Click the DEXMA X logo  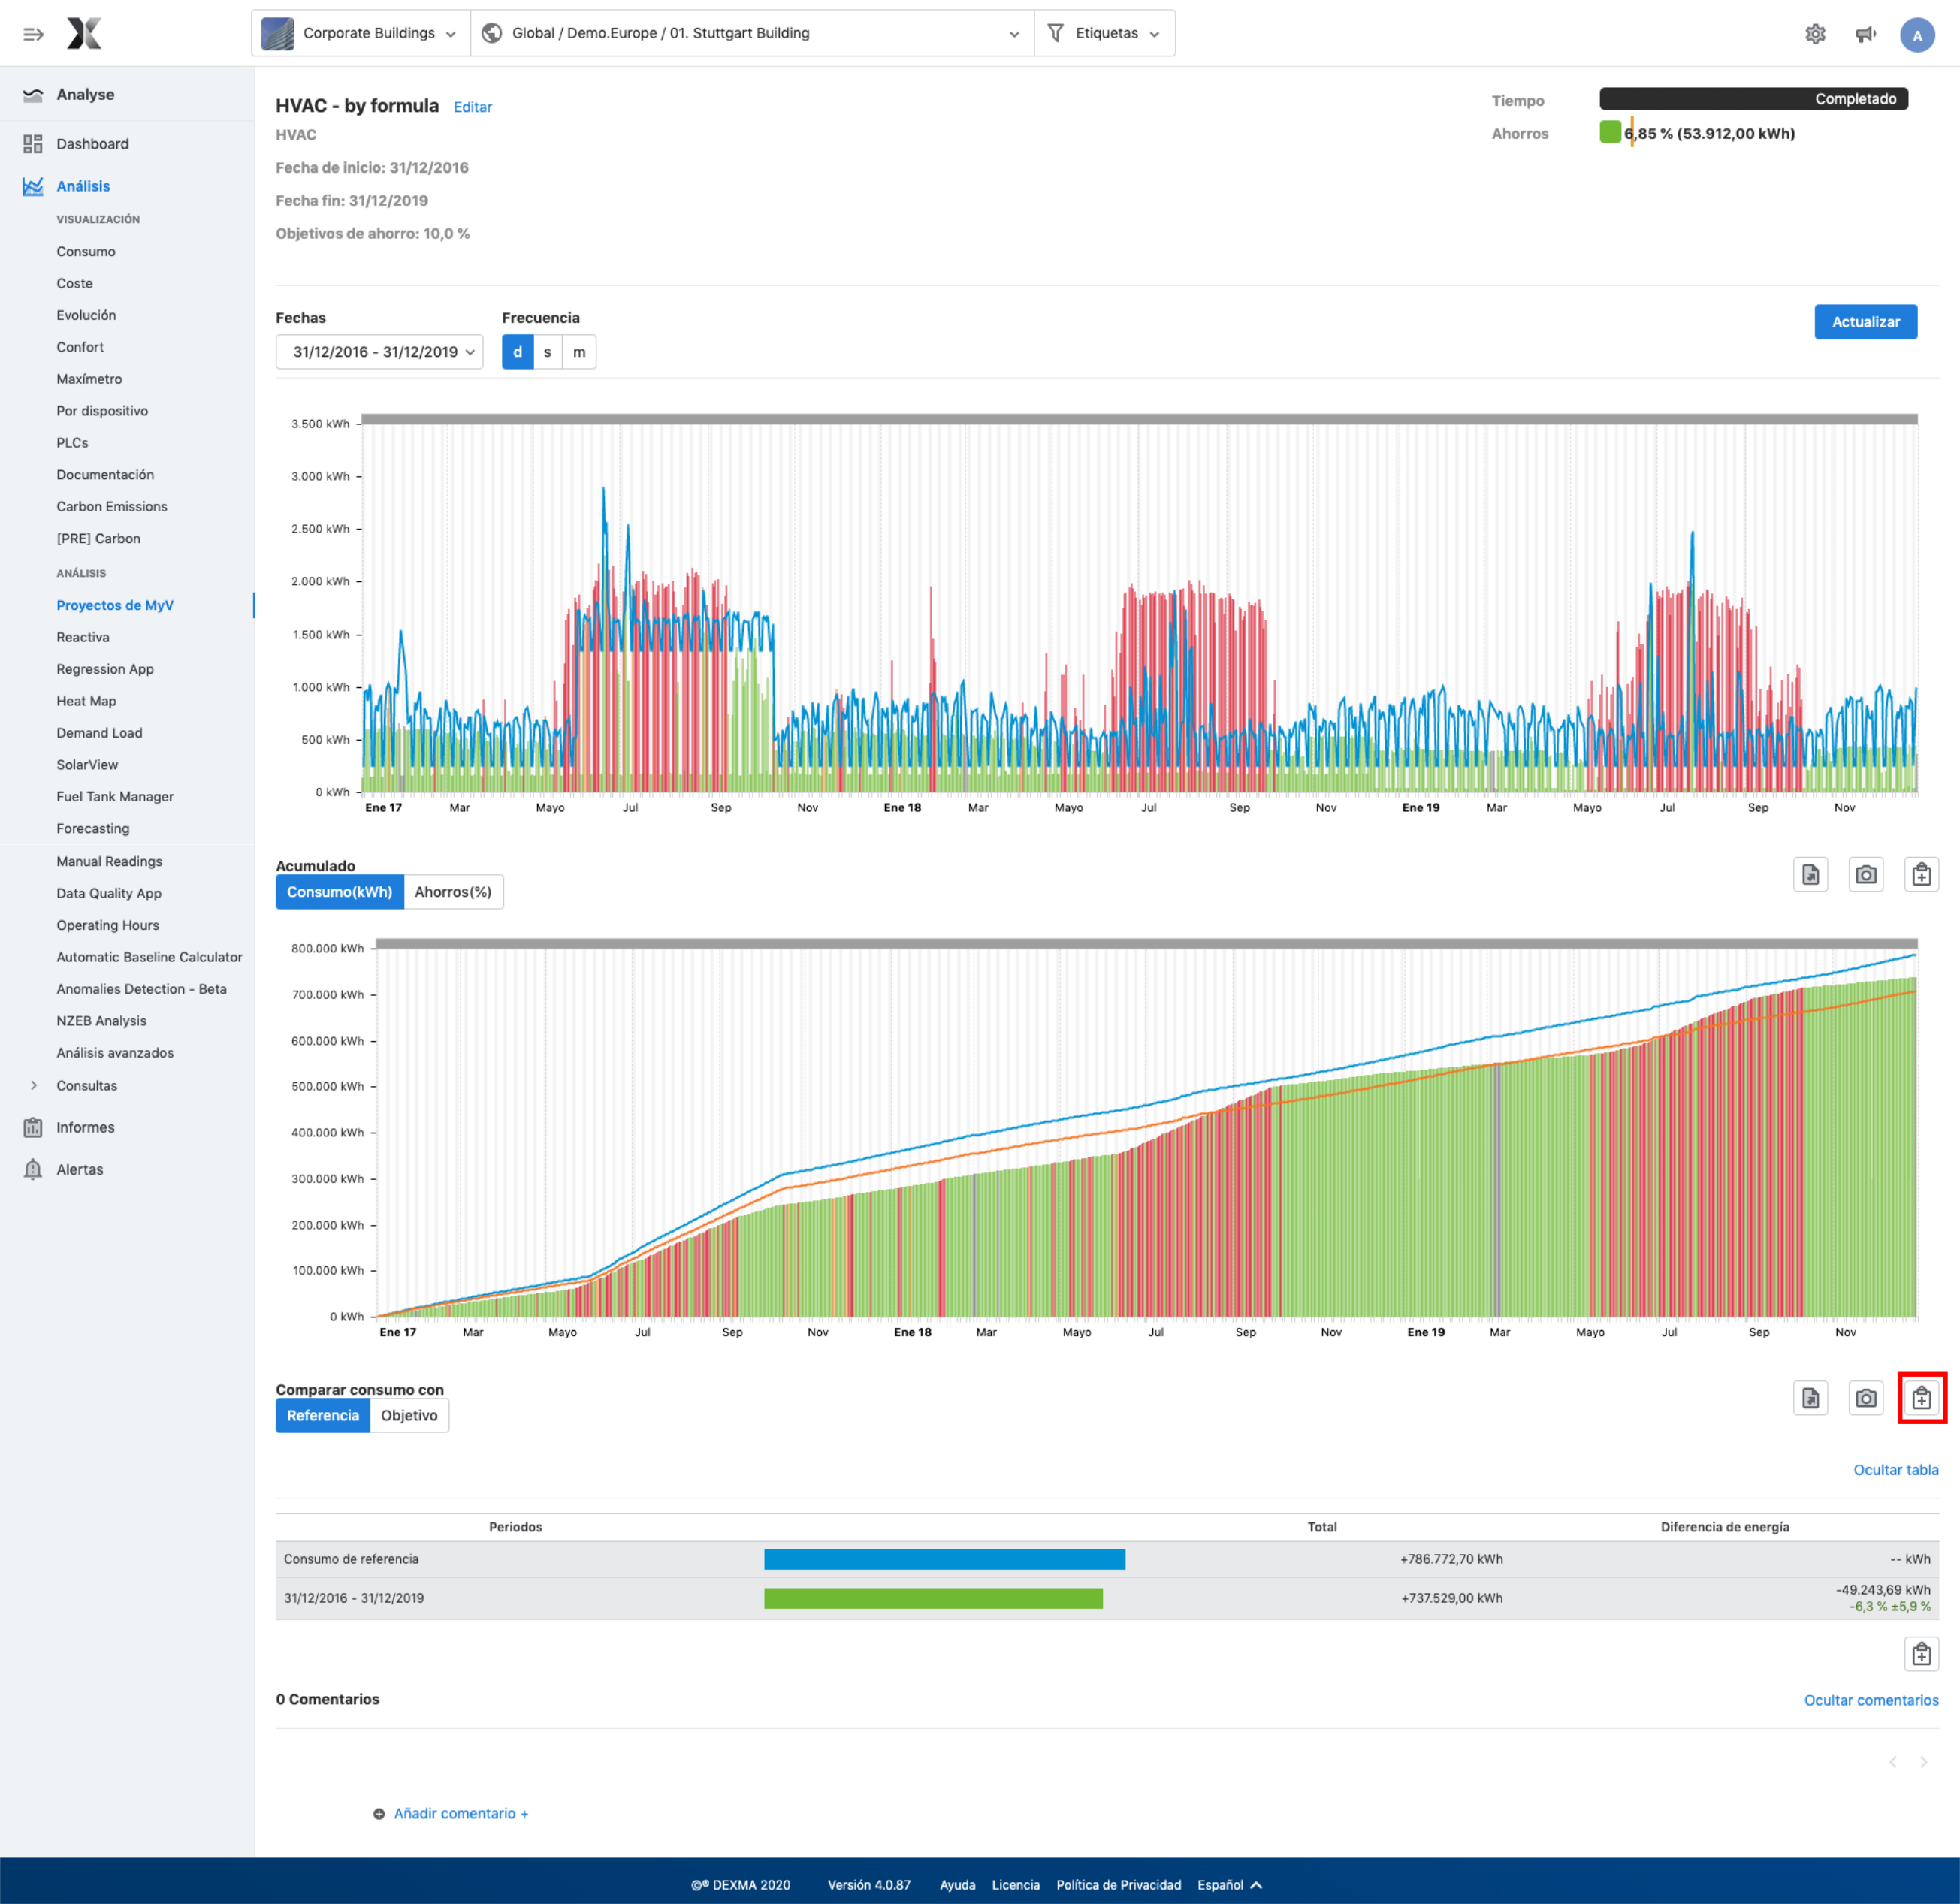pos(84,33)
